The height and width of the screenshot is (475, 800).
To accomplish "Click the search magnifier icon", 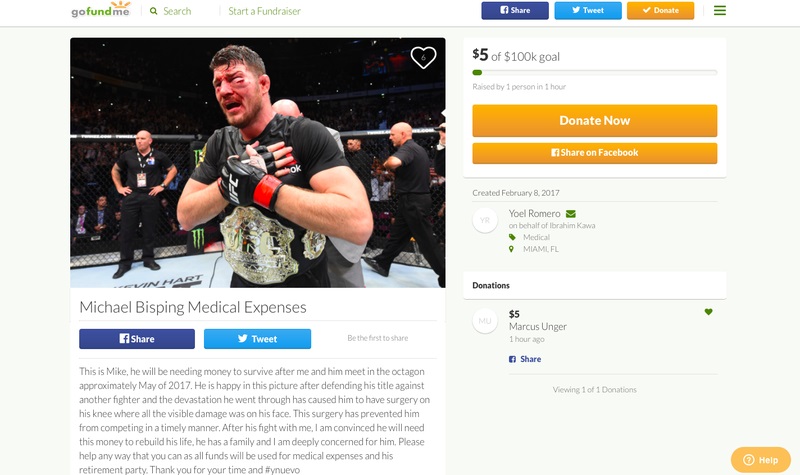I will coord(153,11).
